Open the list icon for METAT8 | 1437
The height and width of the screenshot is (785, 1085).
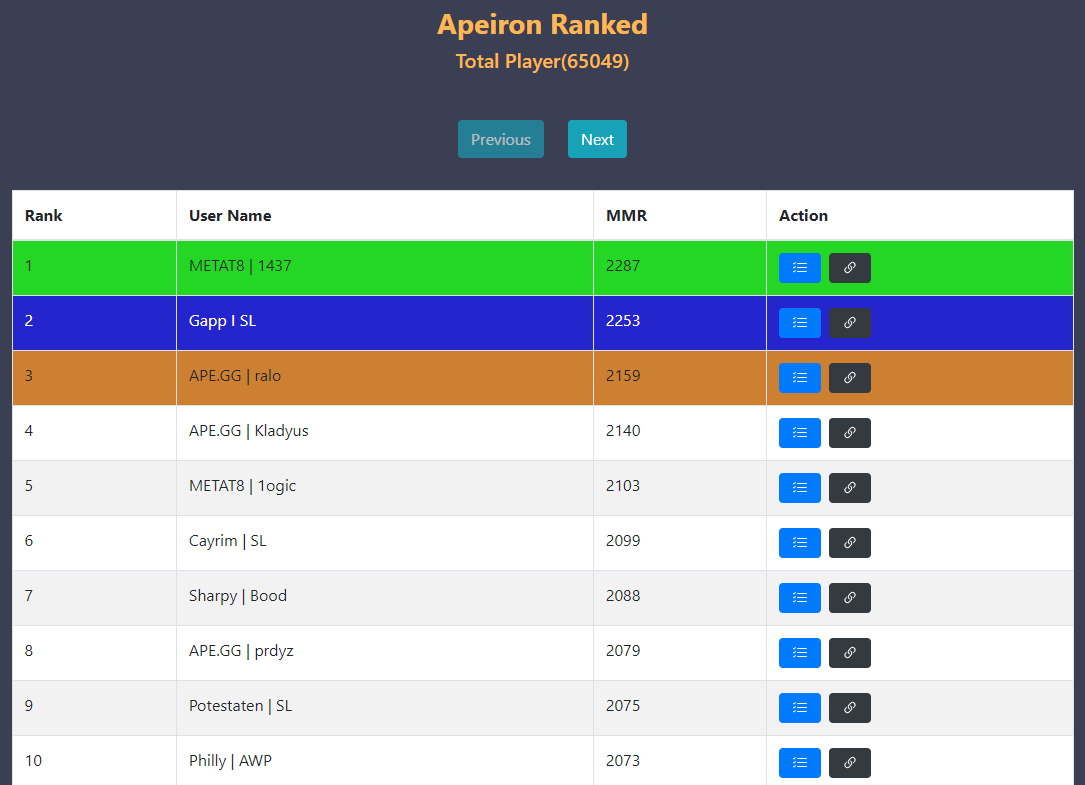[x=799, y=268]
